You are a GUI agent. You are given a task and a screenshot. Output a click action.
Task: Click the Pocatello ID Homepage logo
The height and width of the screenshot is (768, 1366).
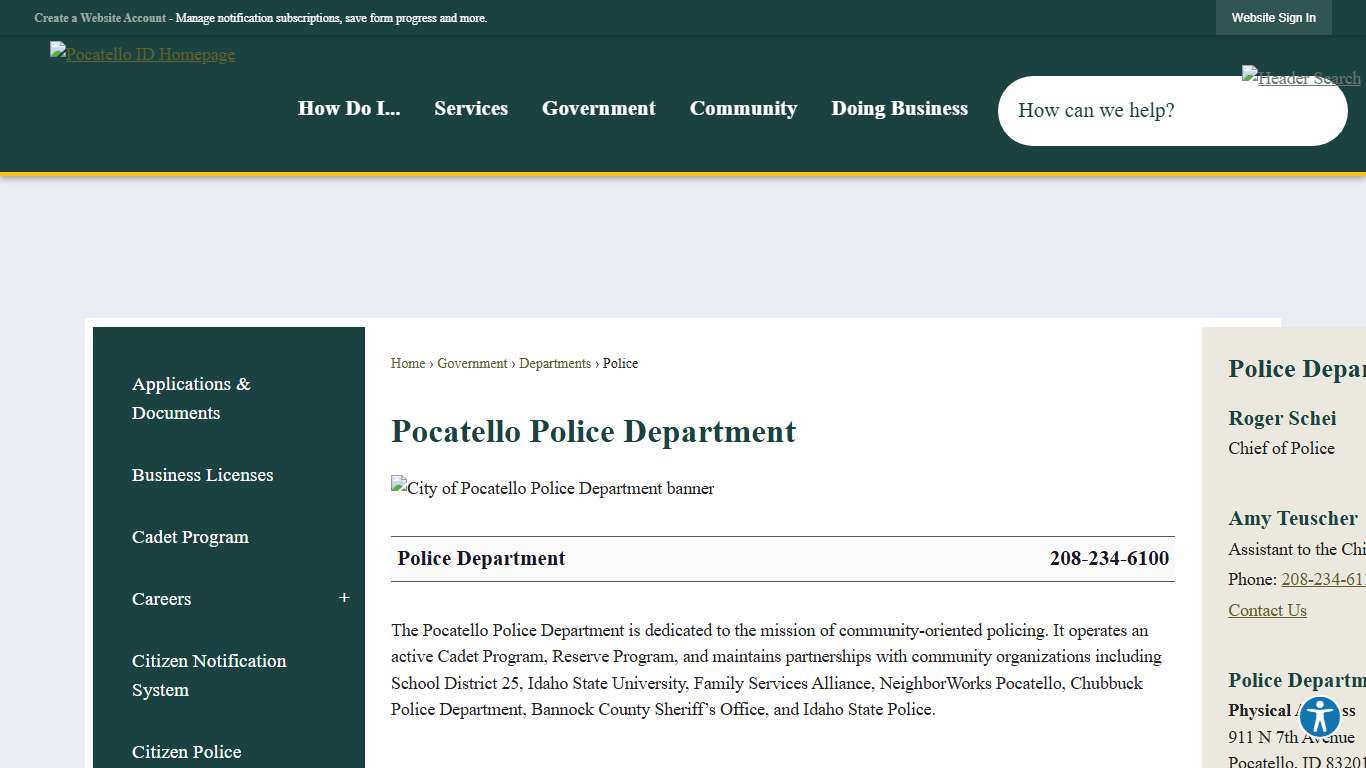click(141, 54)
